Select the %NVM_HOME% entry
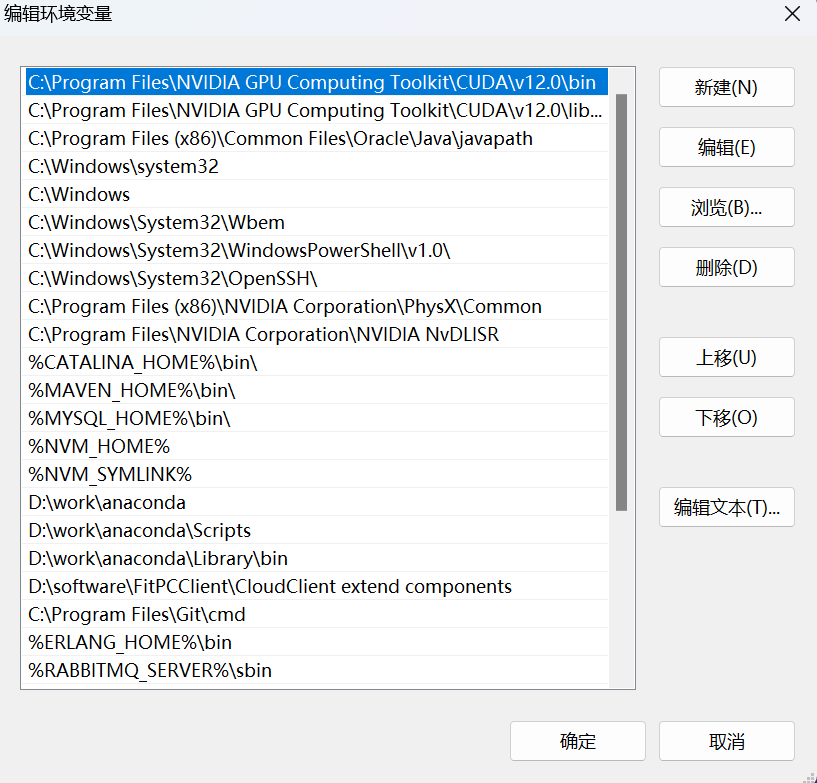This screenshot has height=783, width=817. [317, 446]
